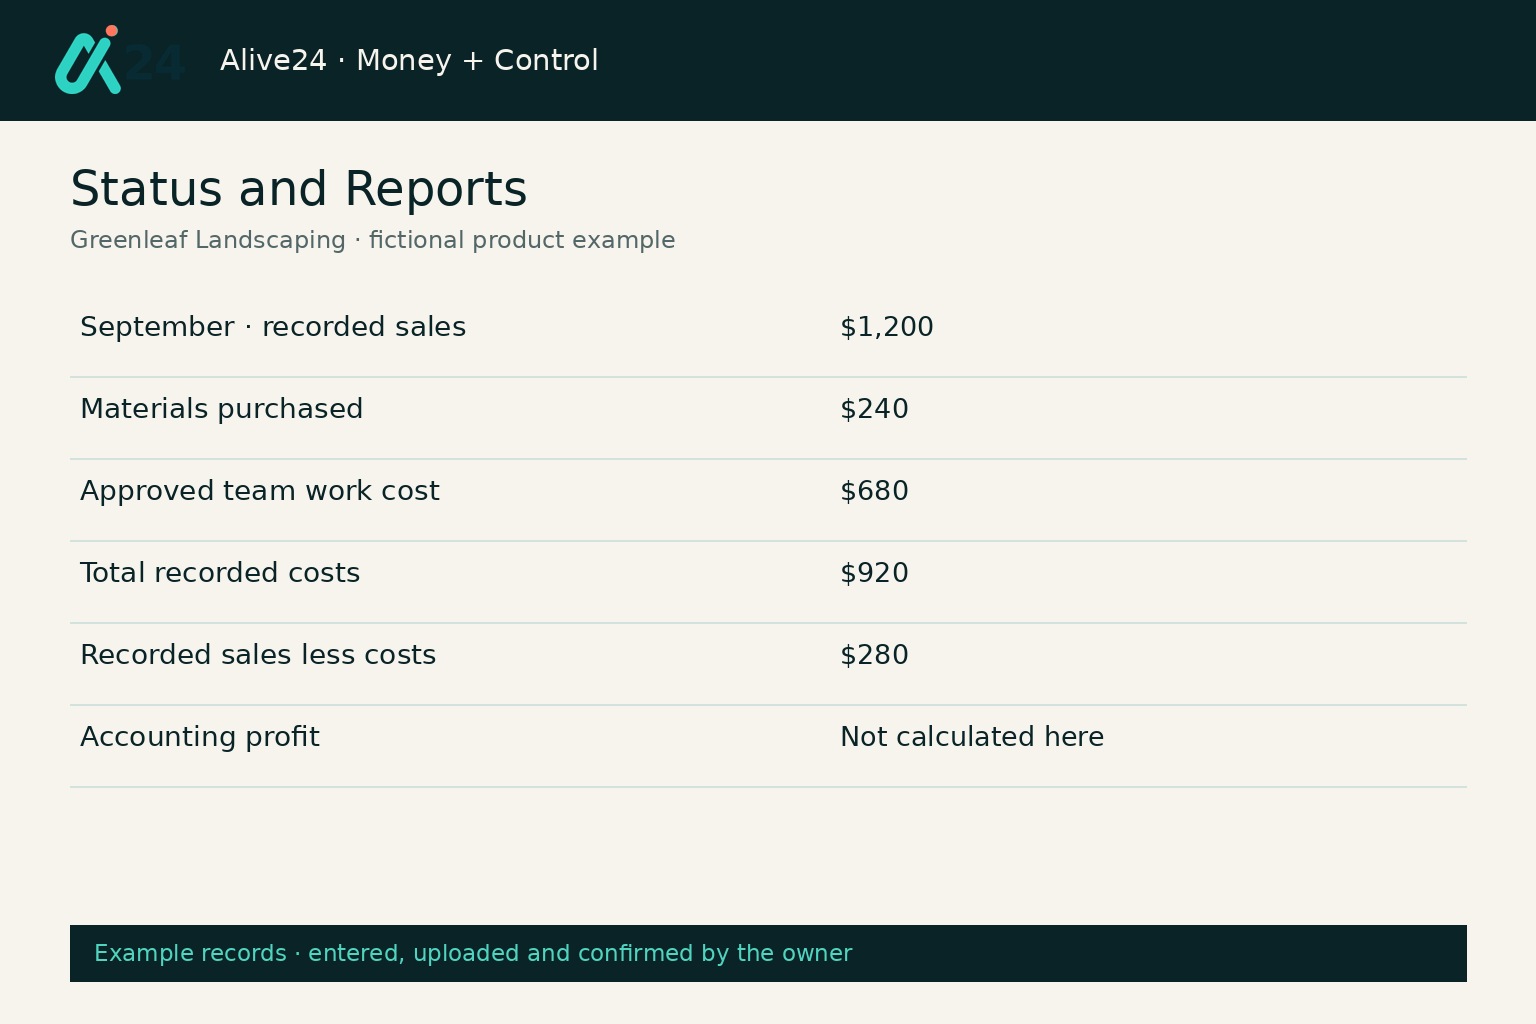Select the Recorded sales less costs label
This screenshot has width=1536, height=1024.
[x=258, y=655]
